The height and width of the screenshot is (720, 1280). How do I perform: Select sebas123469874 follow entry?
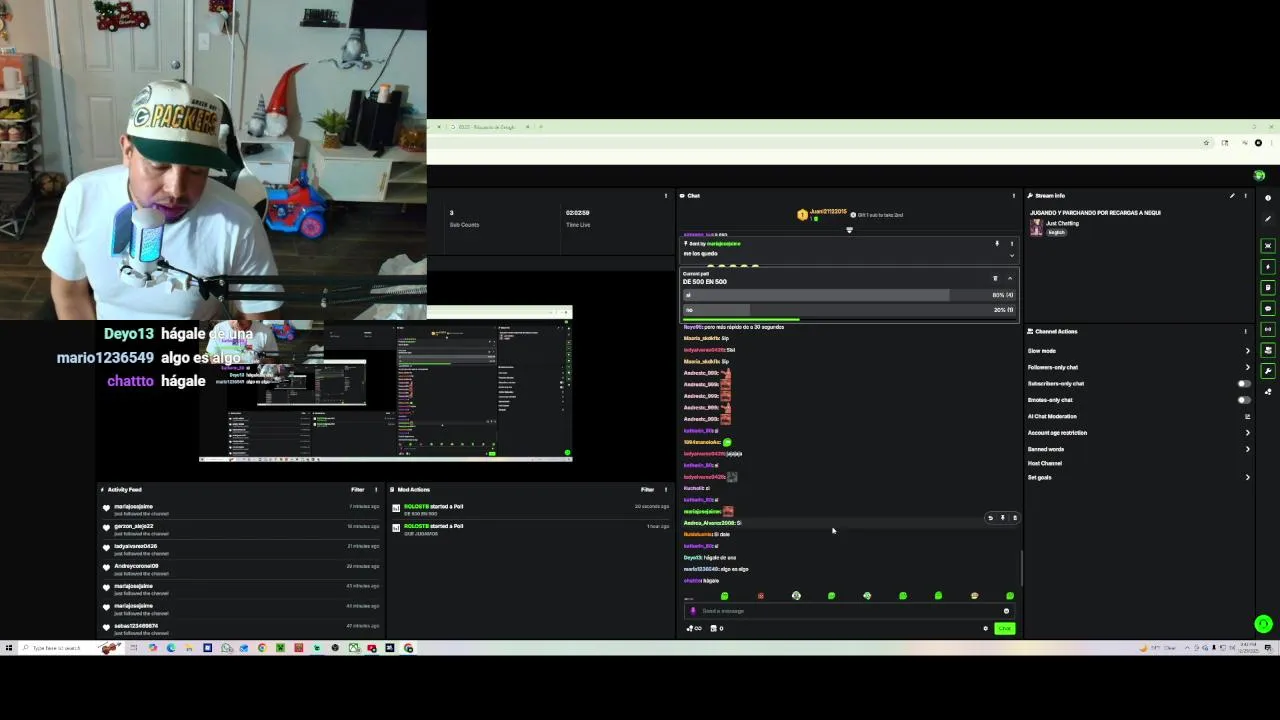click(x=240, y=629)
